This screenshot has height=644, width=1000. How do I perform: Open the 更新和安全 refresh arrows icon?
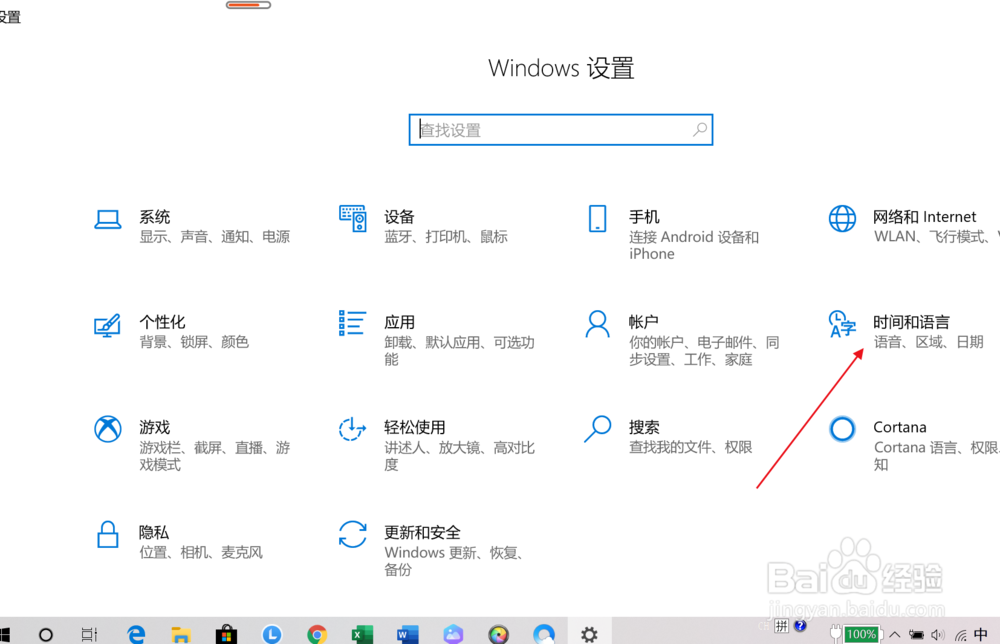[353, 534]
